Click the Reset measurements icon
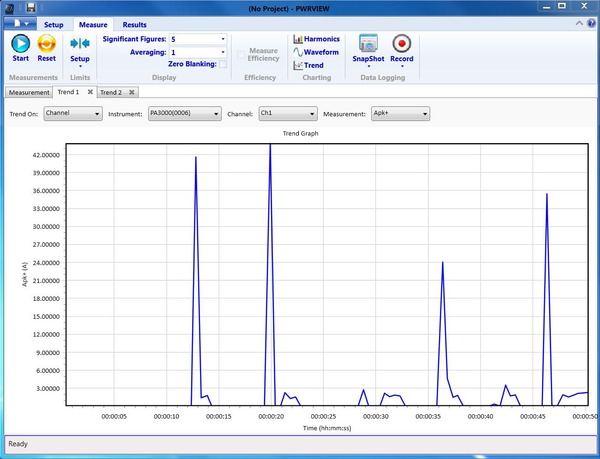 click(x=46, y=44)
